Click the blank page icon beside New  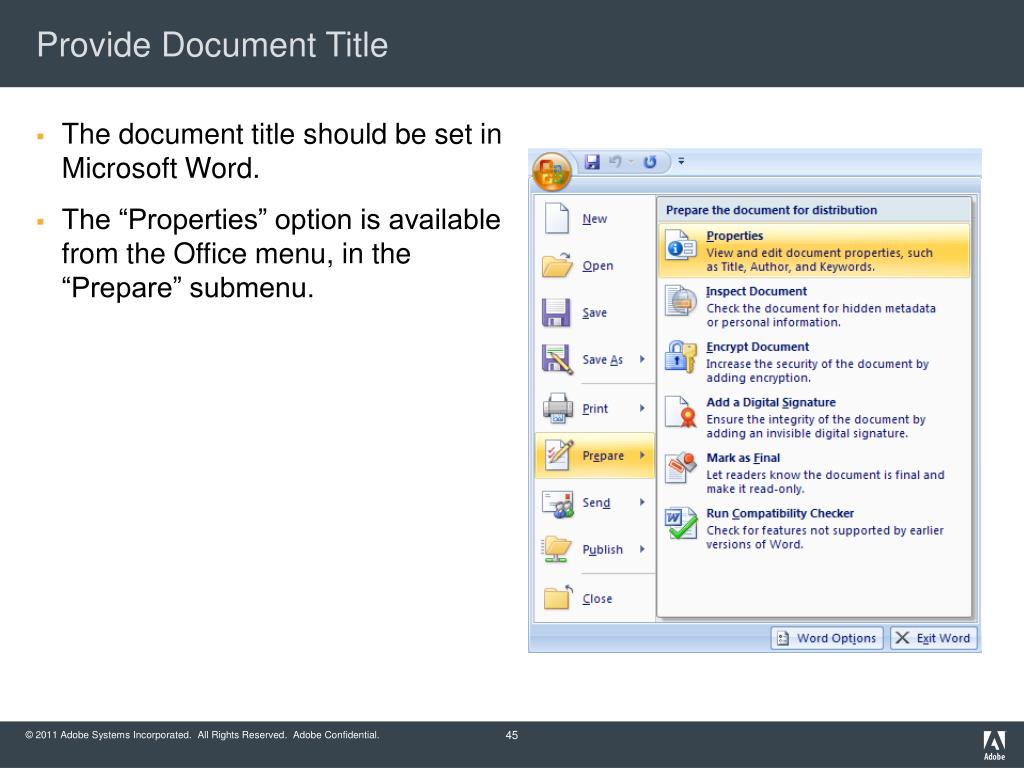pyautogui.click(x=556, y=218)
